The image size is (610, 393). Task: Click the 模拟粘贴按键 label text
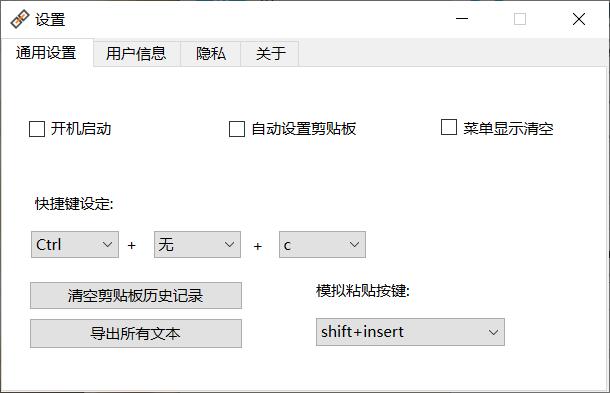click(x=363, y=290)
